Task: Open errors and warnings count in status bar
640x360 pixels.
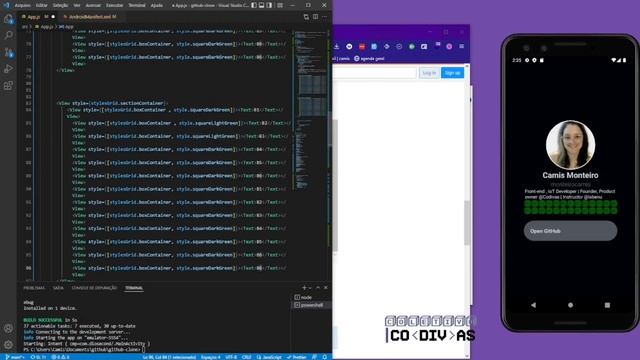Action: pyautogui.click(x=60, y=357)
